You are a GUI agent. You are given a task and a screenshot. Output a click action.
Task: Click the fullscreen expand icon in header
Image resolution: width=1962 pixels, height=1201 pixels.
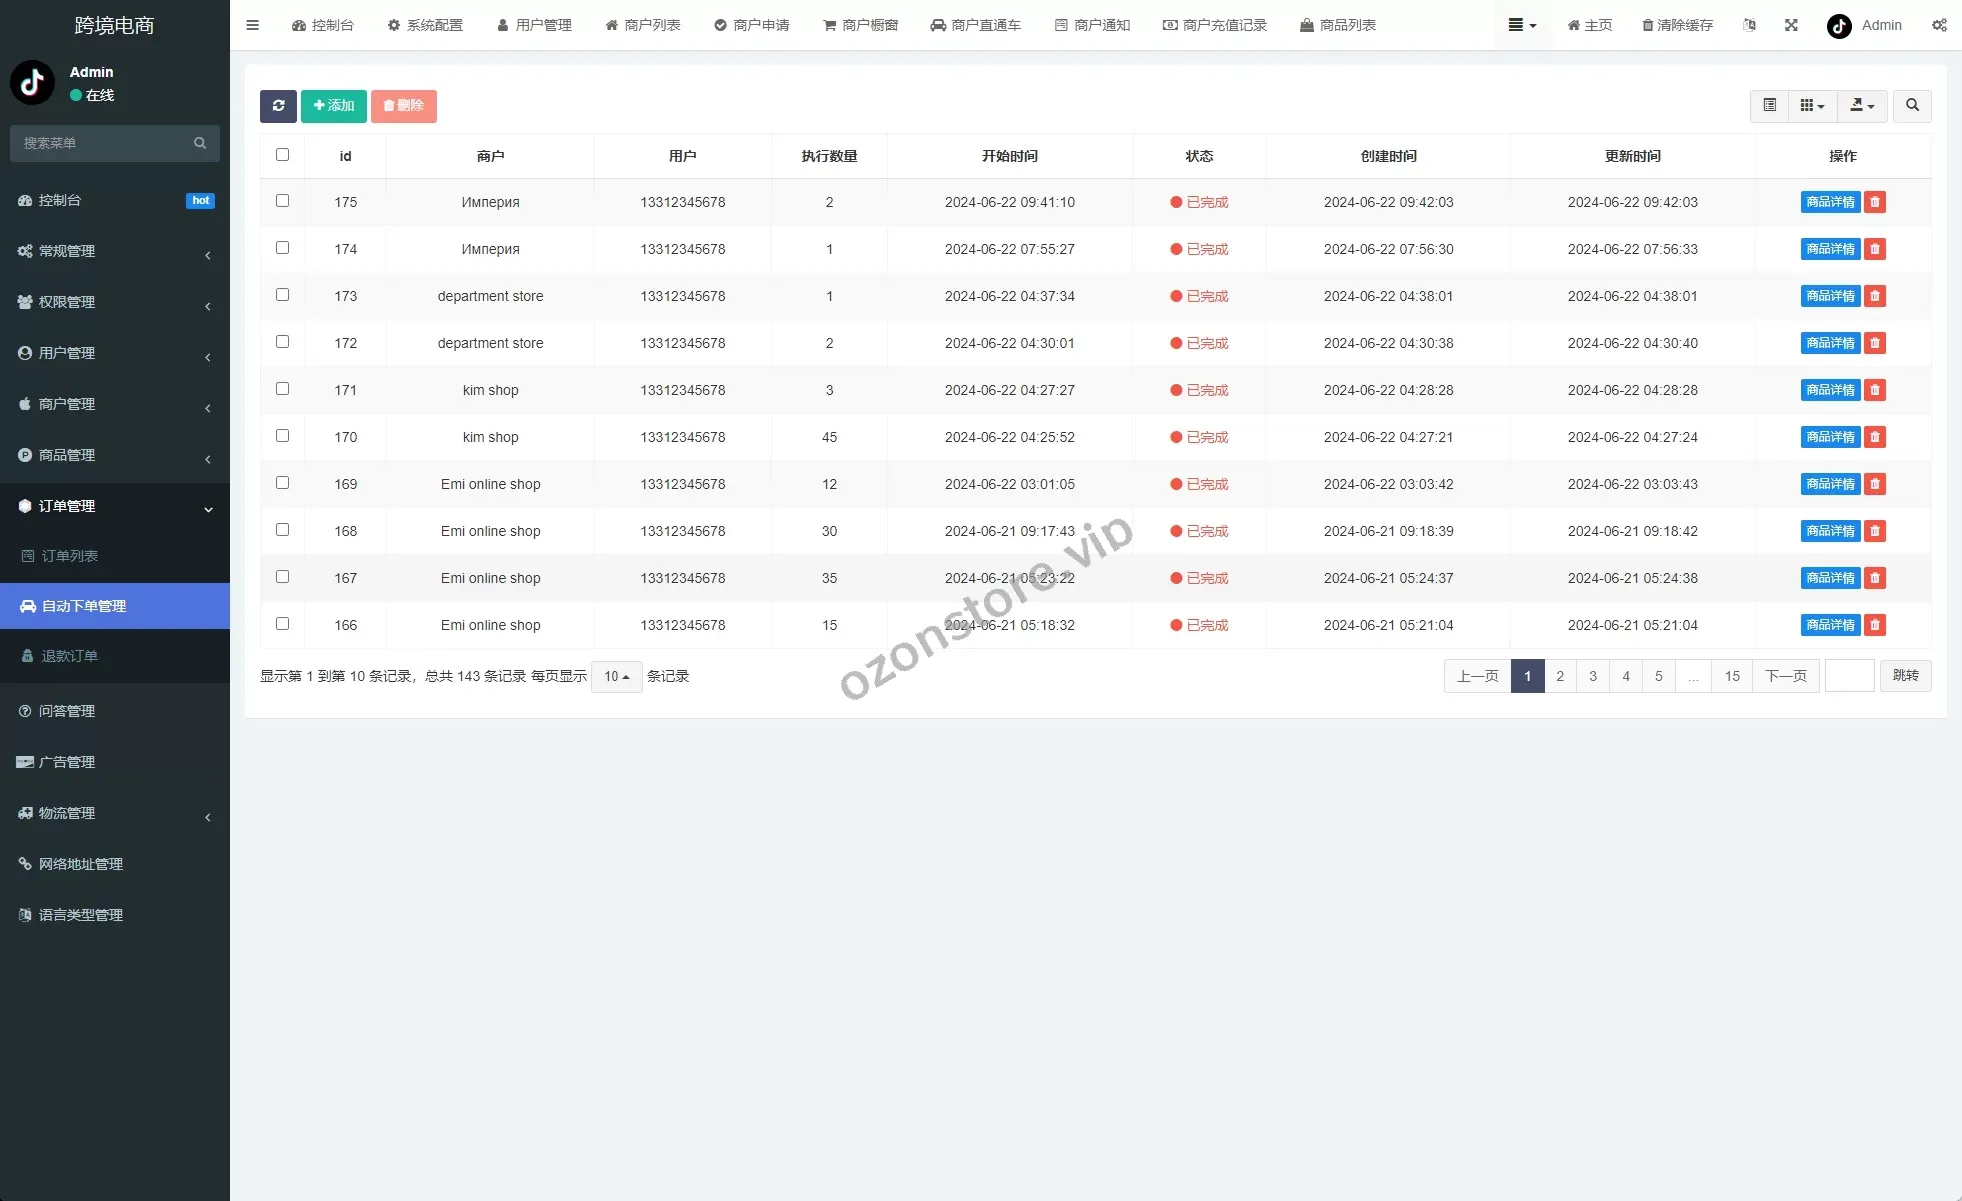click(x=1791, y=25)
